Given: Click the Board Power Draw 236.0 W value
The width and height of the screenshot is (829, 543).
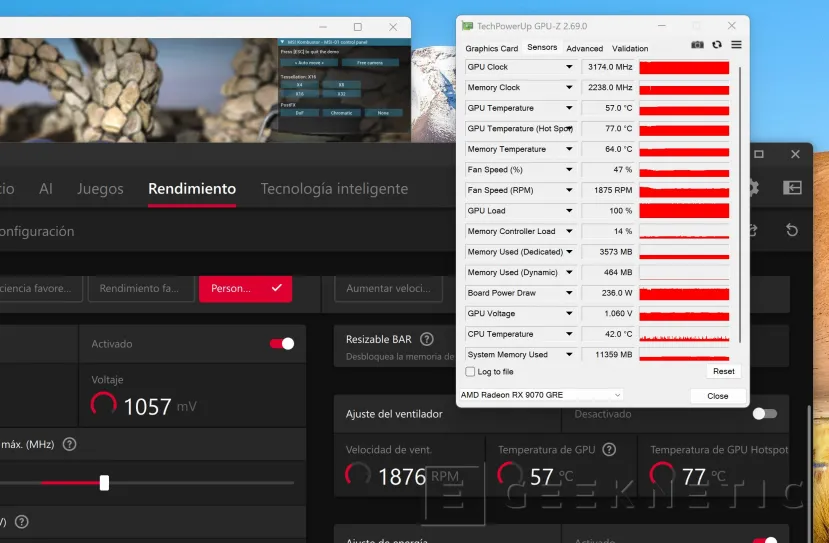Looking at the screenshot, I should (610, 293).
